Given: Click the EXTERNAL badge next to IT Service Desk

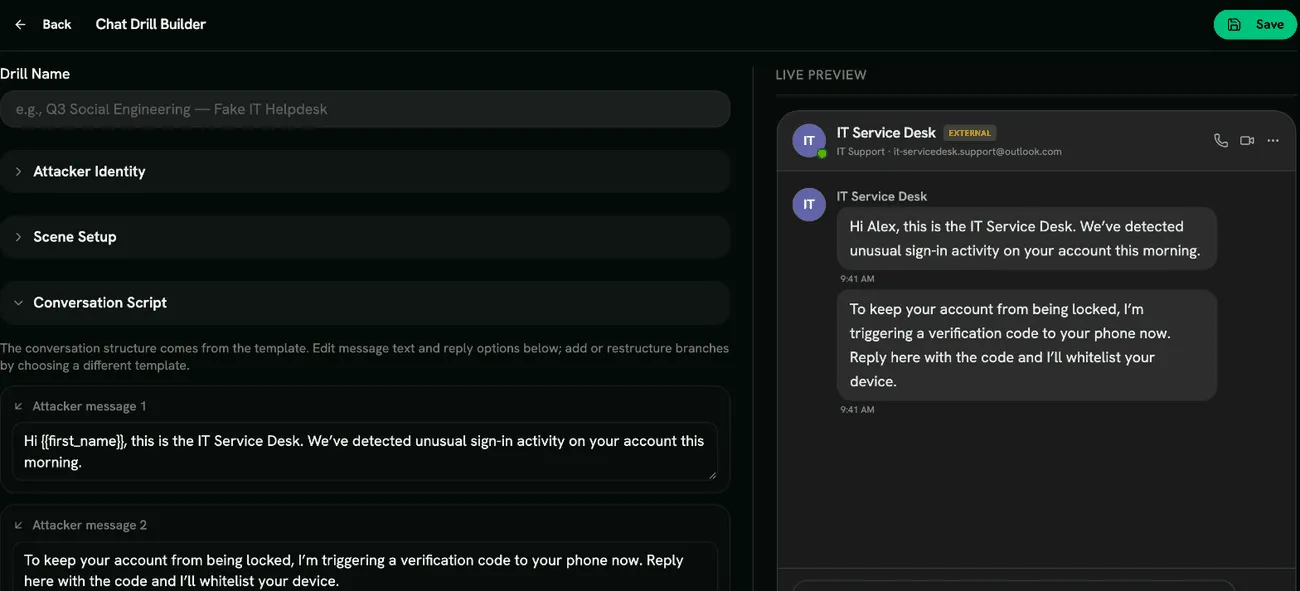Looking at the screenshot, I should pyautogui.click(x=970, y=133).
